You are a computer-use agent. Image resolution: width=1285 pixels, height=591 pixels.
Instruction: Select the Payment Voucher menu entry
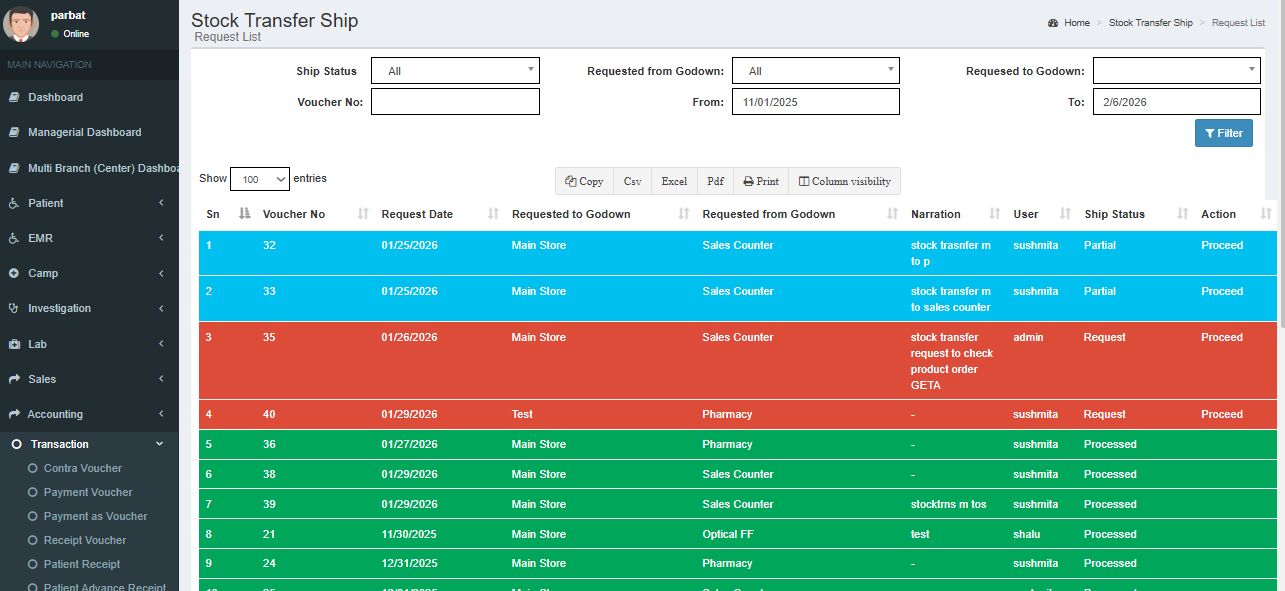[x=87, y=492]
